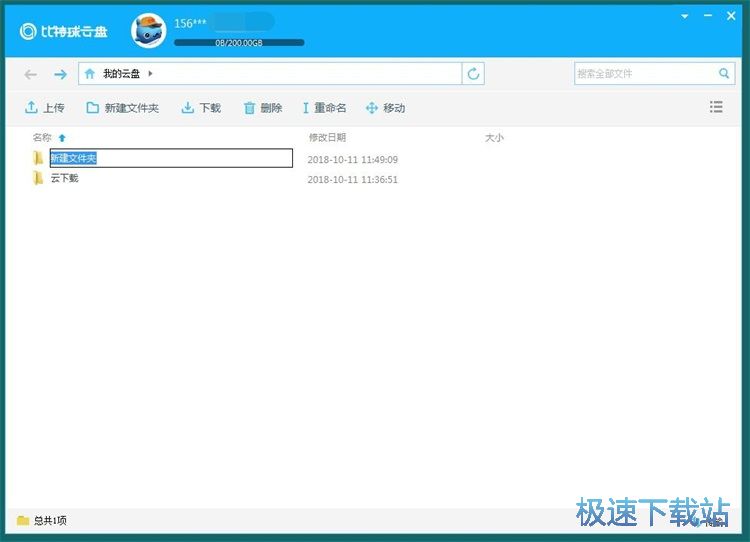Sort by 修改日期 column header
Viewport: 750px width, 542px height.
327,138
